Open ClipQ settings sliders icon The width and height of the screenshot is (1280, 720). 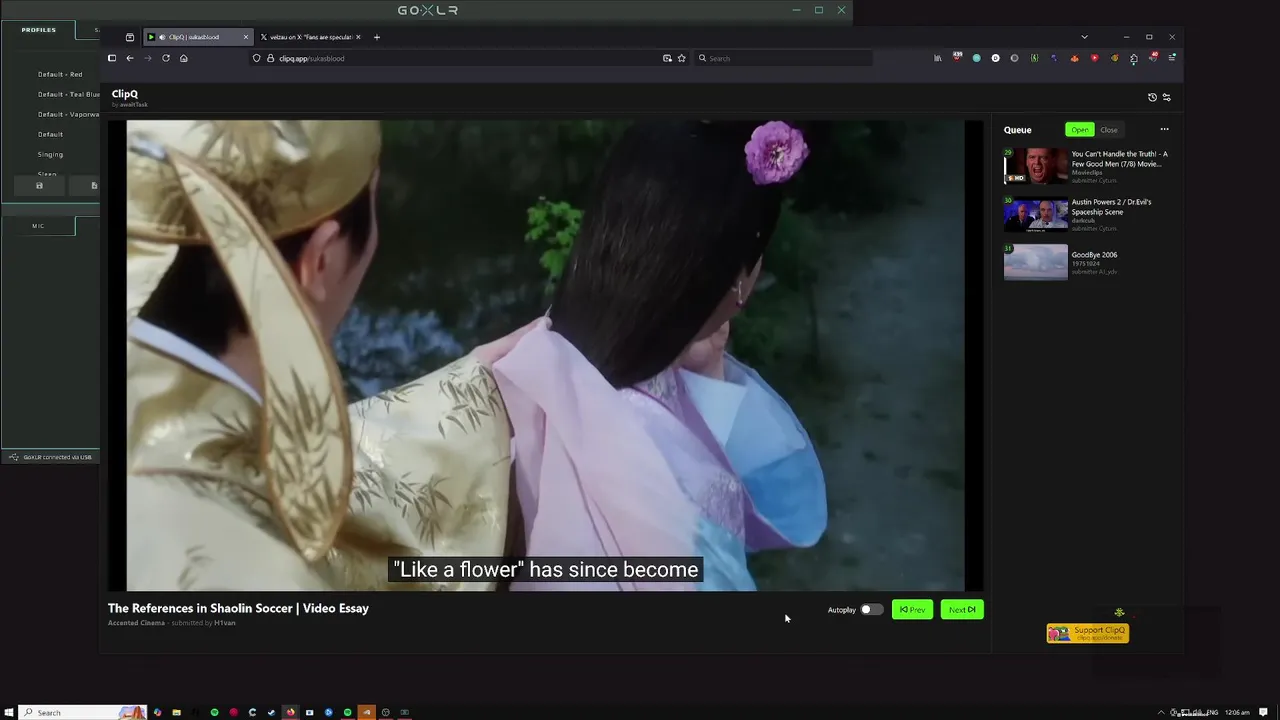pos(1166,97)
